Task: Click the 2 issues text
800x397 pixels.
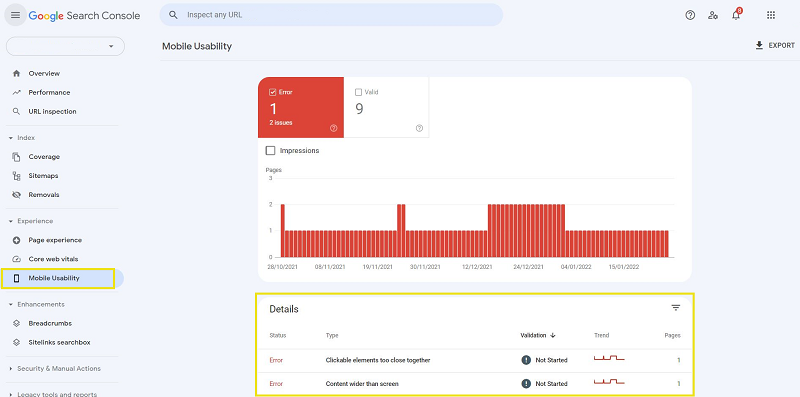Action: pos(281,123)
